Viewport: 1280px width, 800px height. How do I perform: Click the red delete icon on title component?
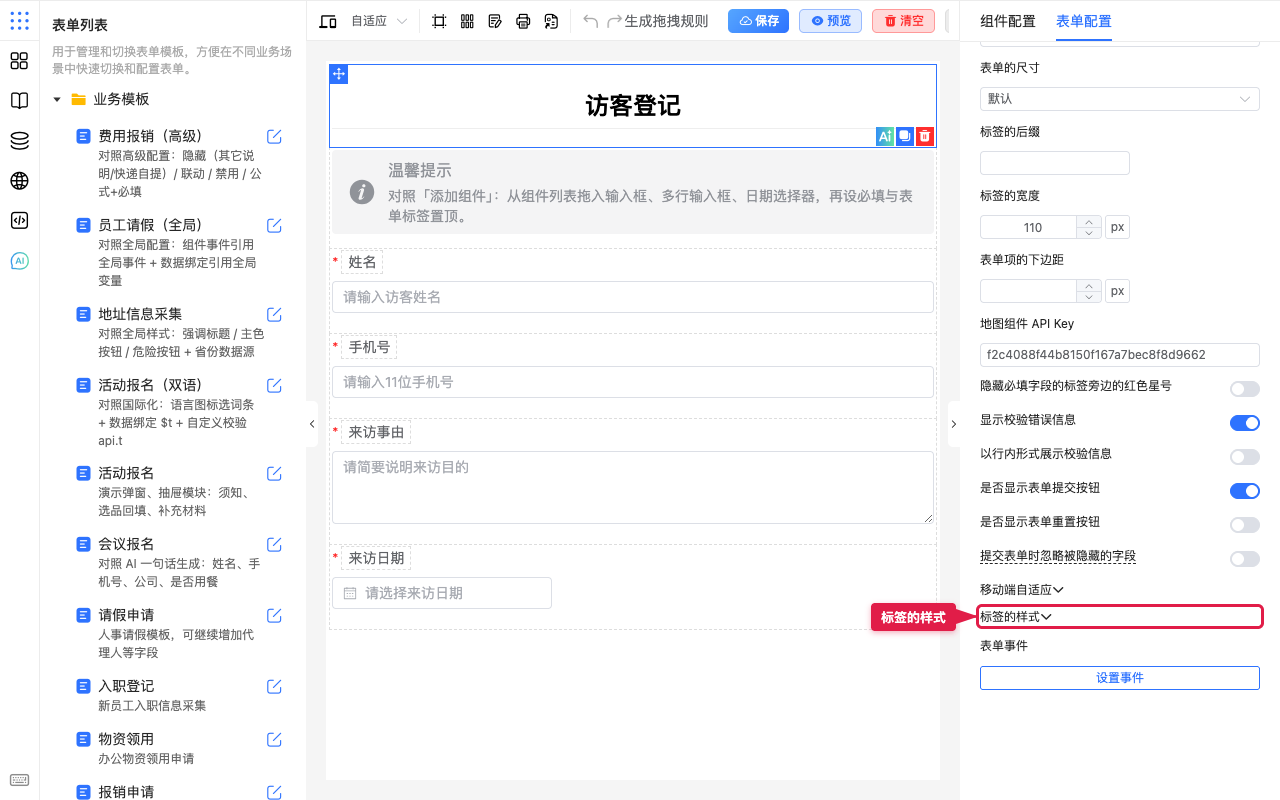tap(925, 136)
